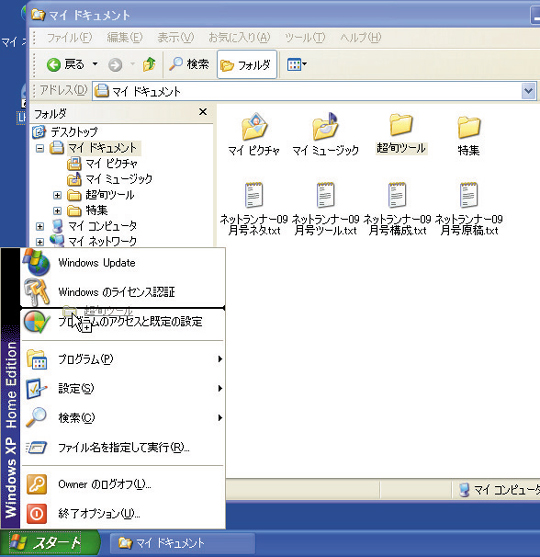Click the program access defaults icon
Image resolution: width=540 pixels, height=557 pixels.
coord(36,322)
